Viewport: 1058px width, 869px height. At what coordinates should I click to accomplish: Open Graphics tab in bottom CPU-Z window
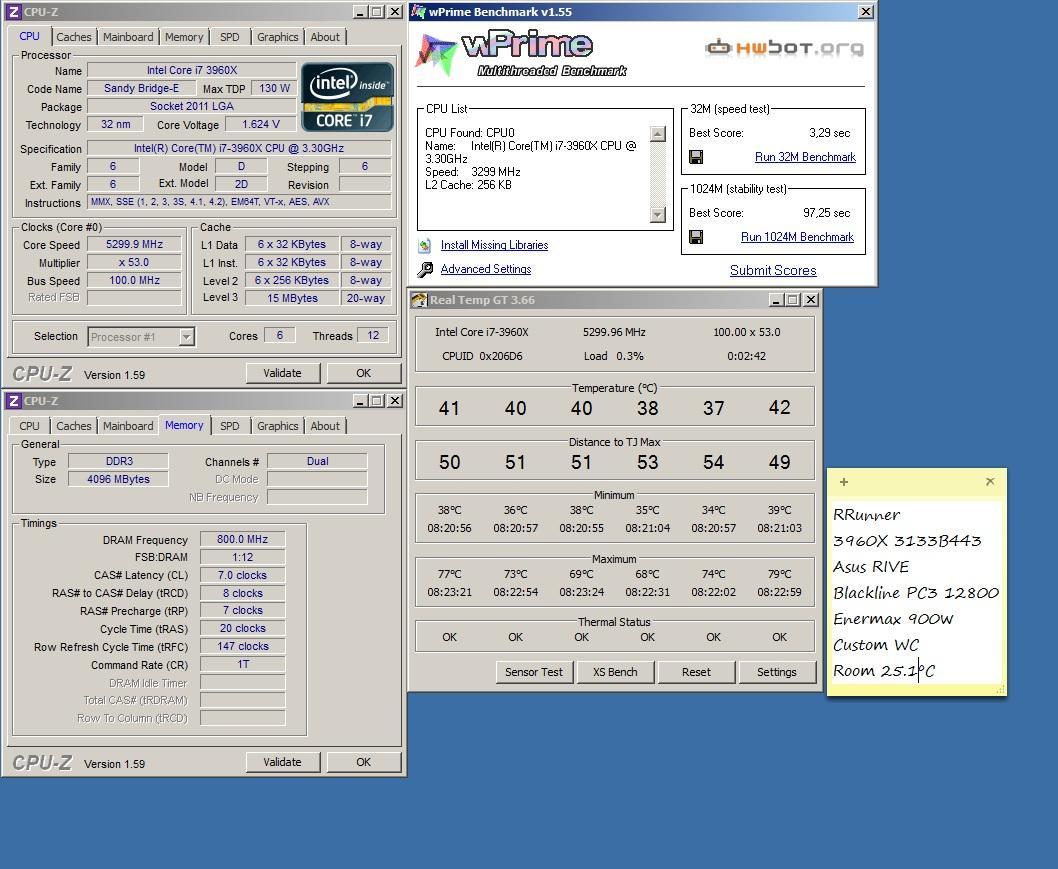pos(277,426)
